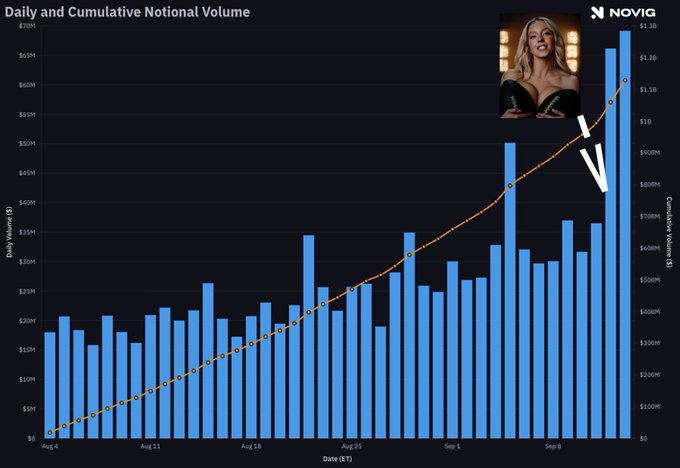Image resolution: width=680 pixels, height=468 pixels.
Task: Click the '$900M' cumulative axis label
Action: point(650,153)
